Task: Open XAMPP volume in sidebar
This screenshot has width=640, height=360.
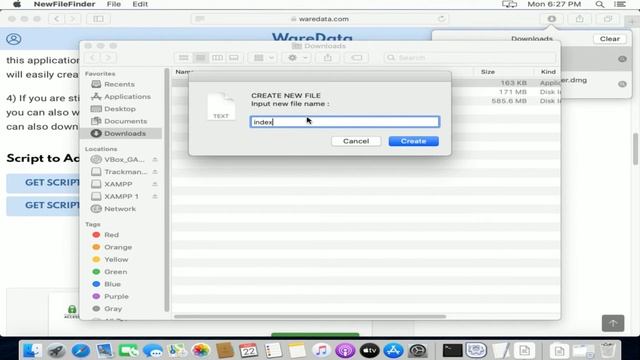Action: 118,184
